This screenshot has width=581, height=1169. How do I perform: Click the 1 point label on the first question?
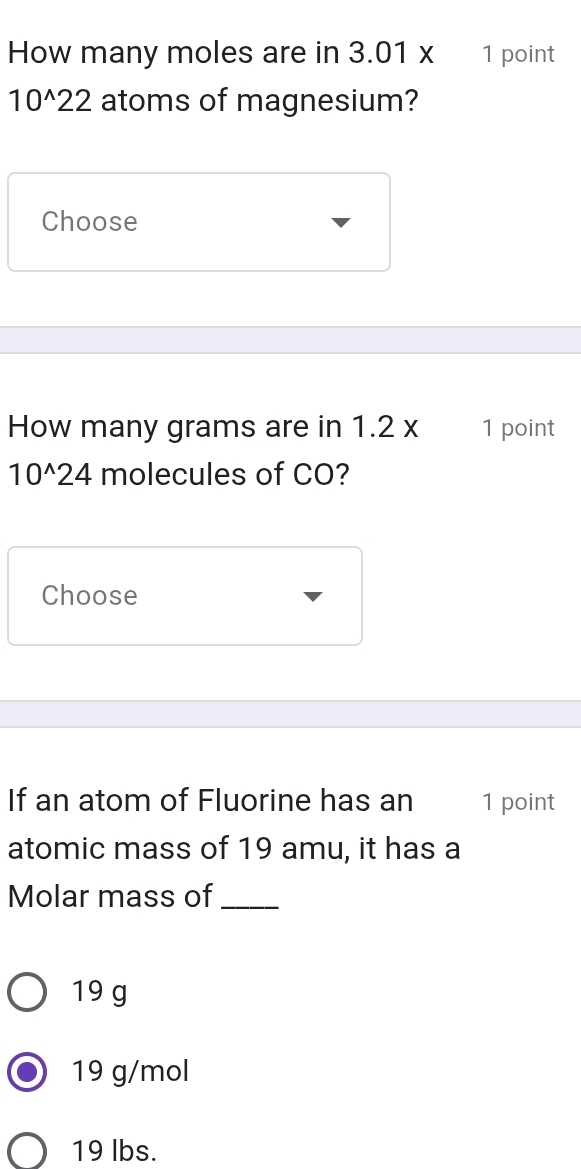[518, 54]
